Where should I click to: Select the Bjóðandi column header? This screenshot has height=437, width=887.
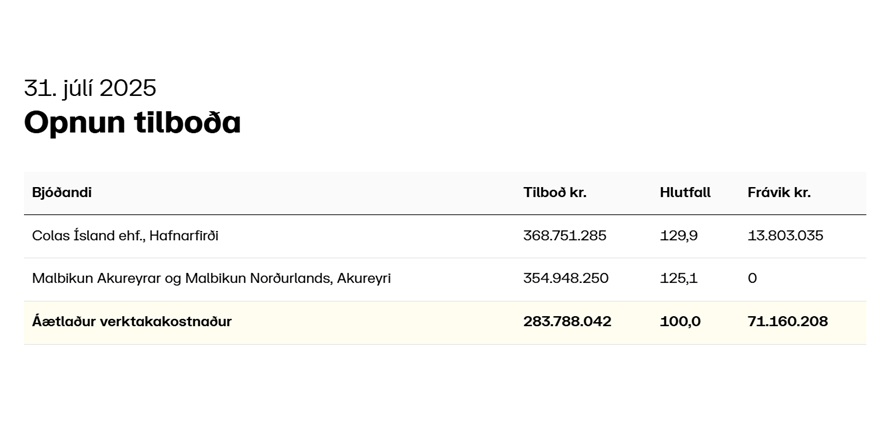coord(62,192)
